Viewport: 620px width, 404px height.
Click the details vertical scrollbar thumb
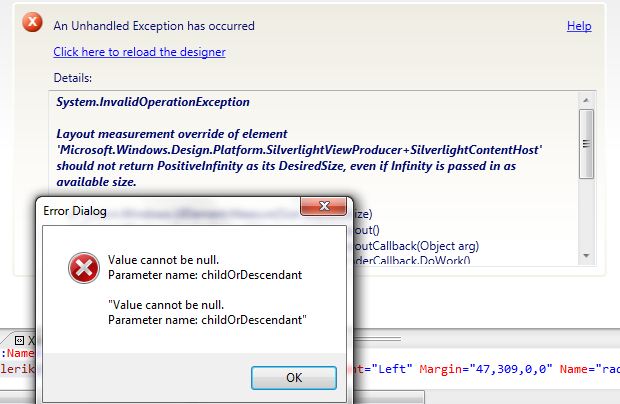coord(586,136)
